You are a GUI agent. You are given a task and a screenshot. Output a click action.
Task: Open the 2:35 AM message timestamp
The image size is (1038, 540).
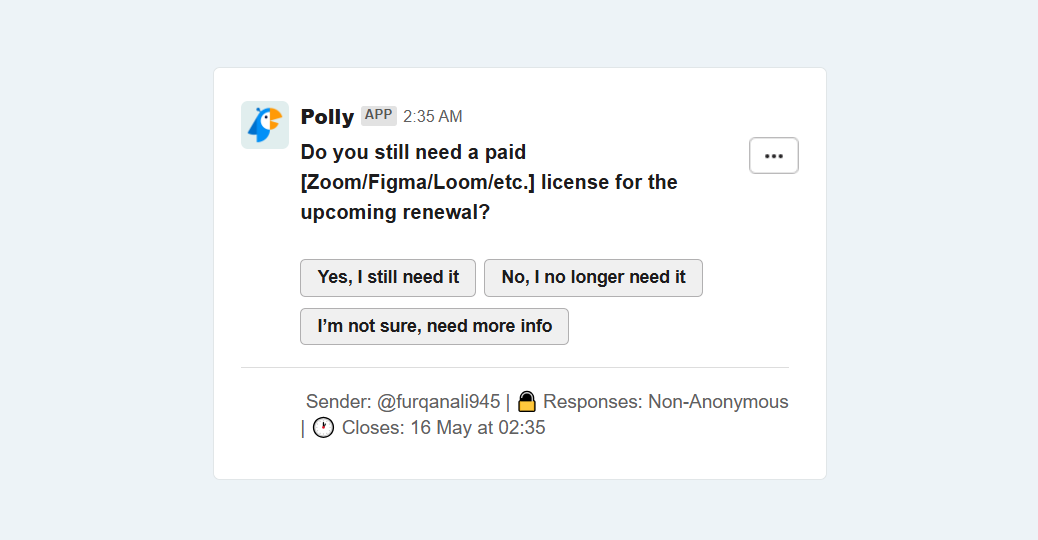click(x=433, y=116)
